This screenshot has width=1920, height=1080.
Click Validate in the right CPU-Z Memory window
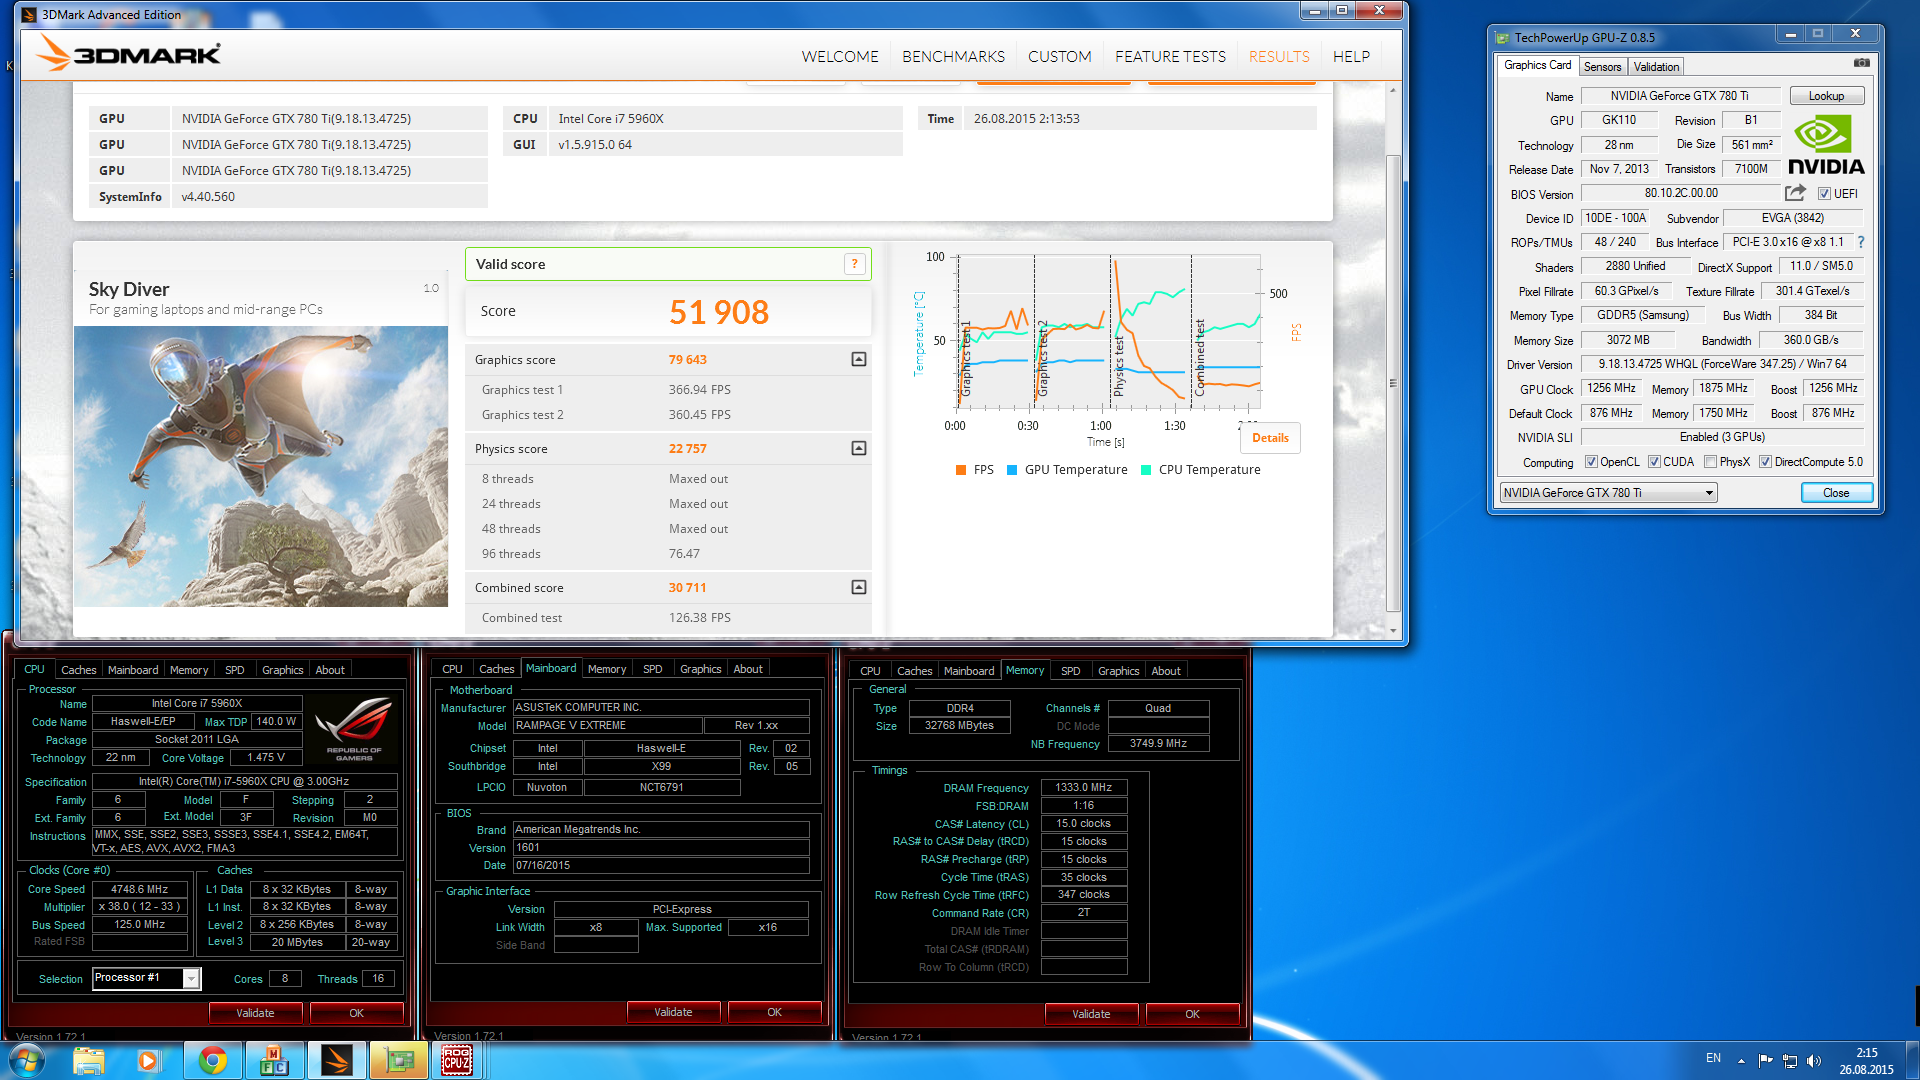pos(1091,1014)
